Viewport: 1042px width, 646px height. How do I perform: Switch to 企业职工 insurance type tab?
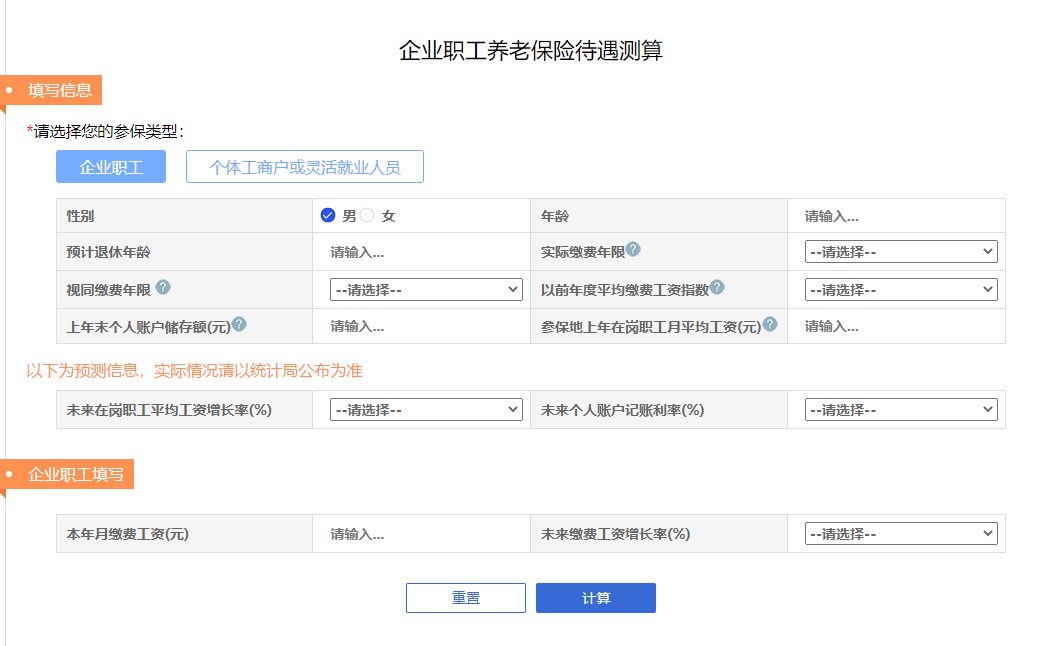click(111, 167)
